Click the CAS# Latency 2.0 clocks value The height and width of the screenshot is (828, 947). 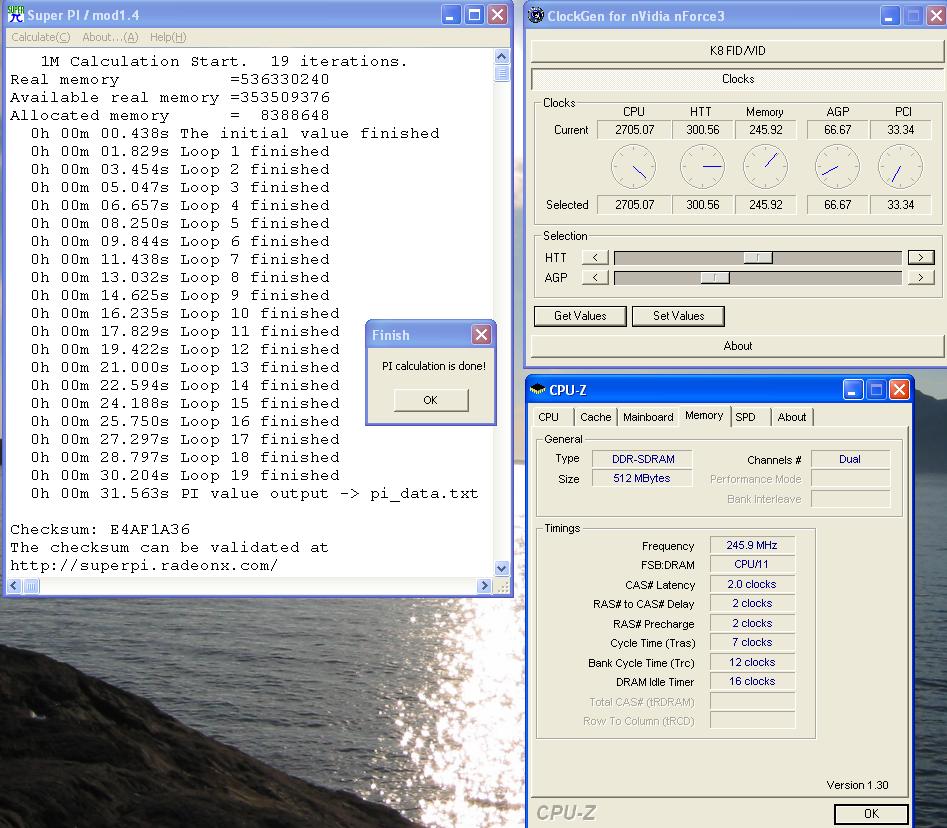752,584
